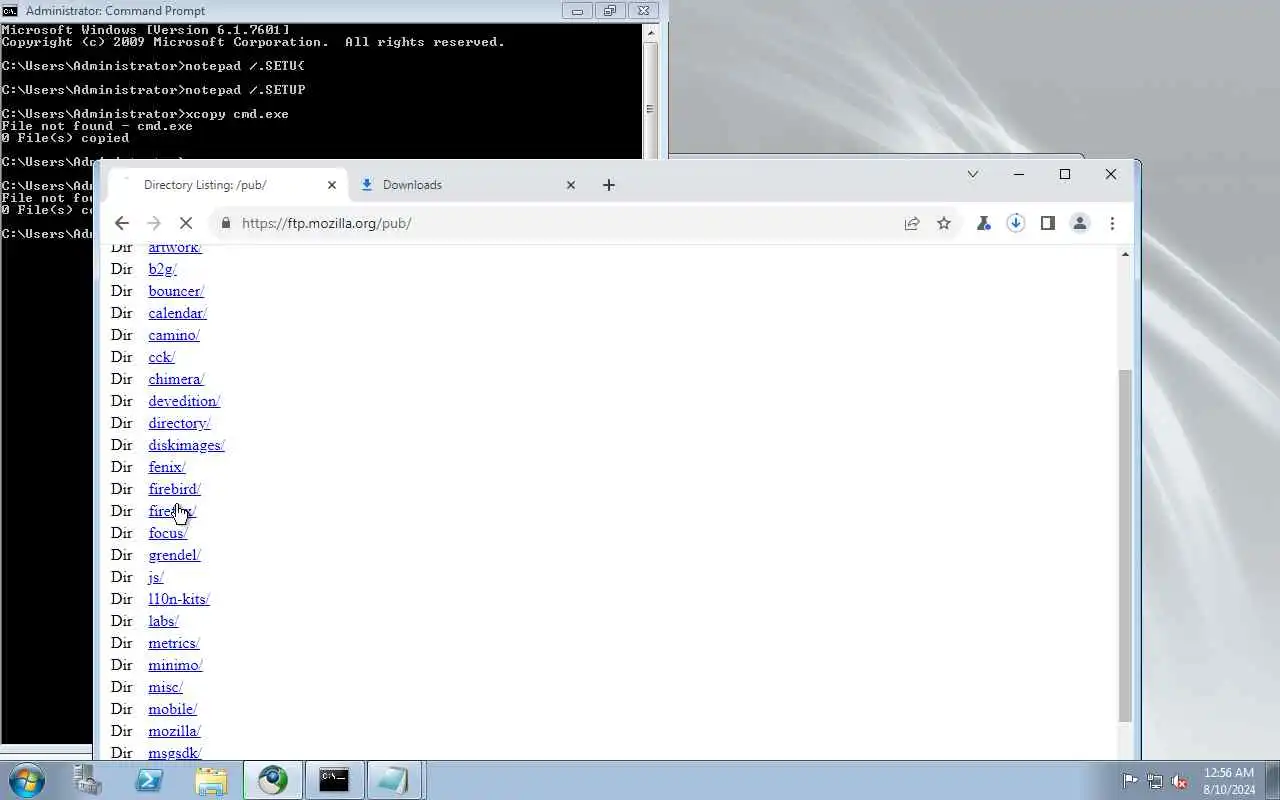This screenshot has height=800, width=1280.
Task: Launch Server Manager from the taskbar
Action: (88, 780)
